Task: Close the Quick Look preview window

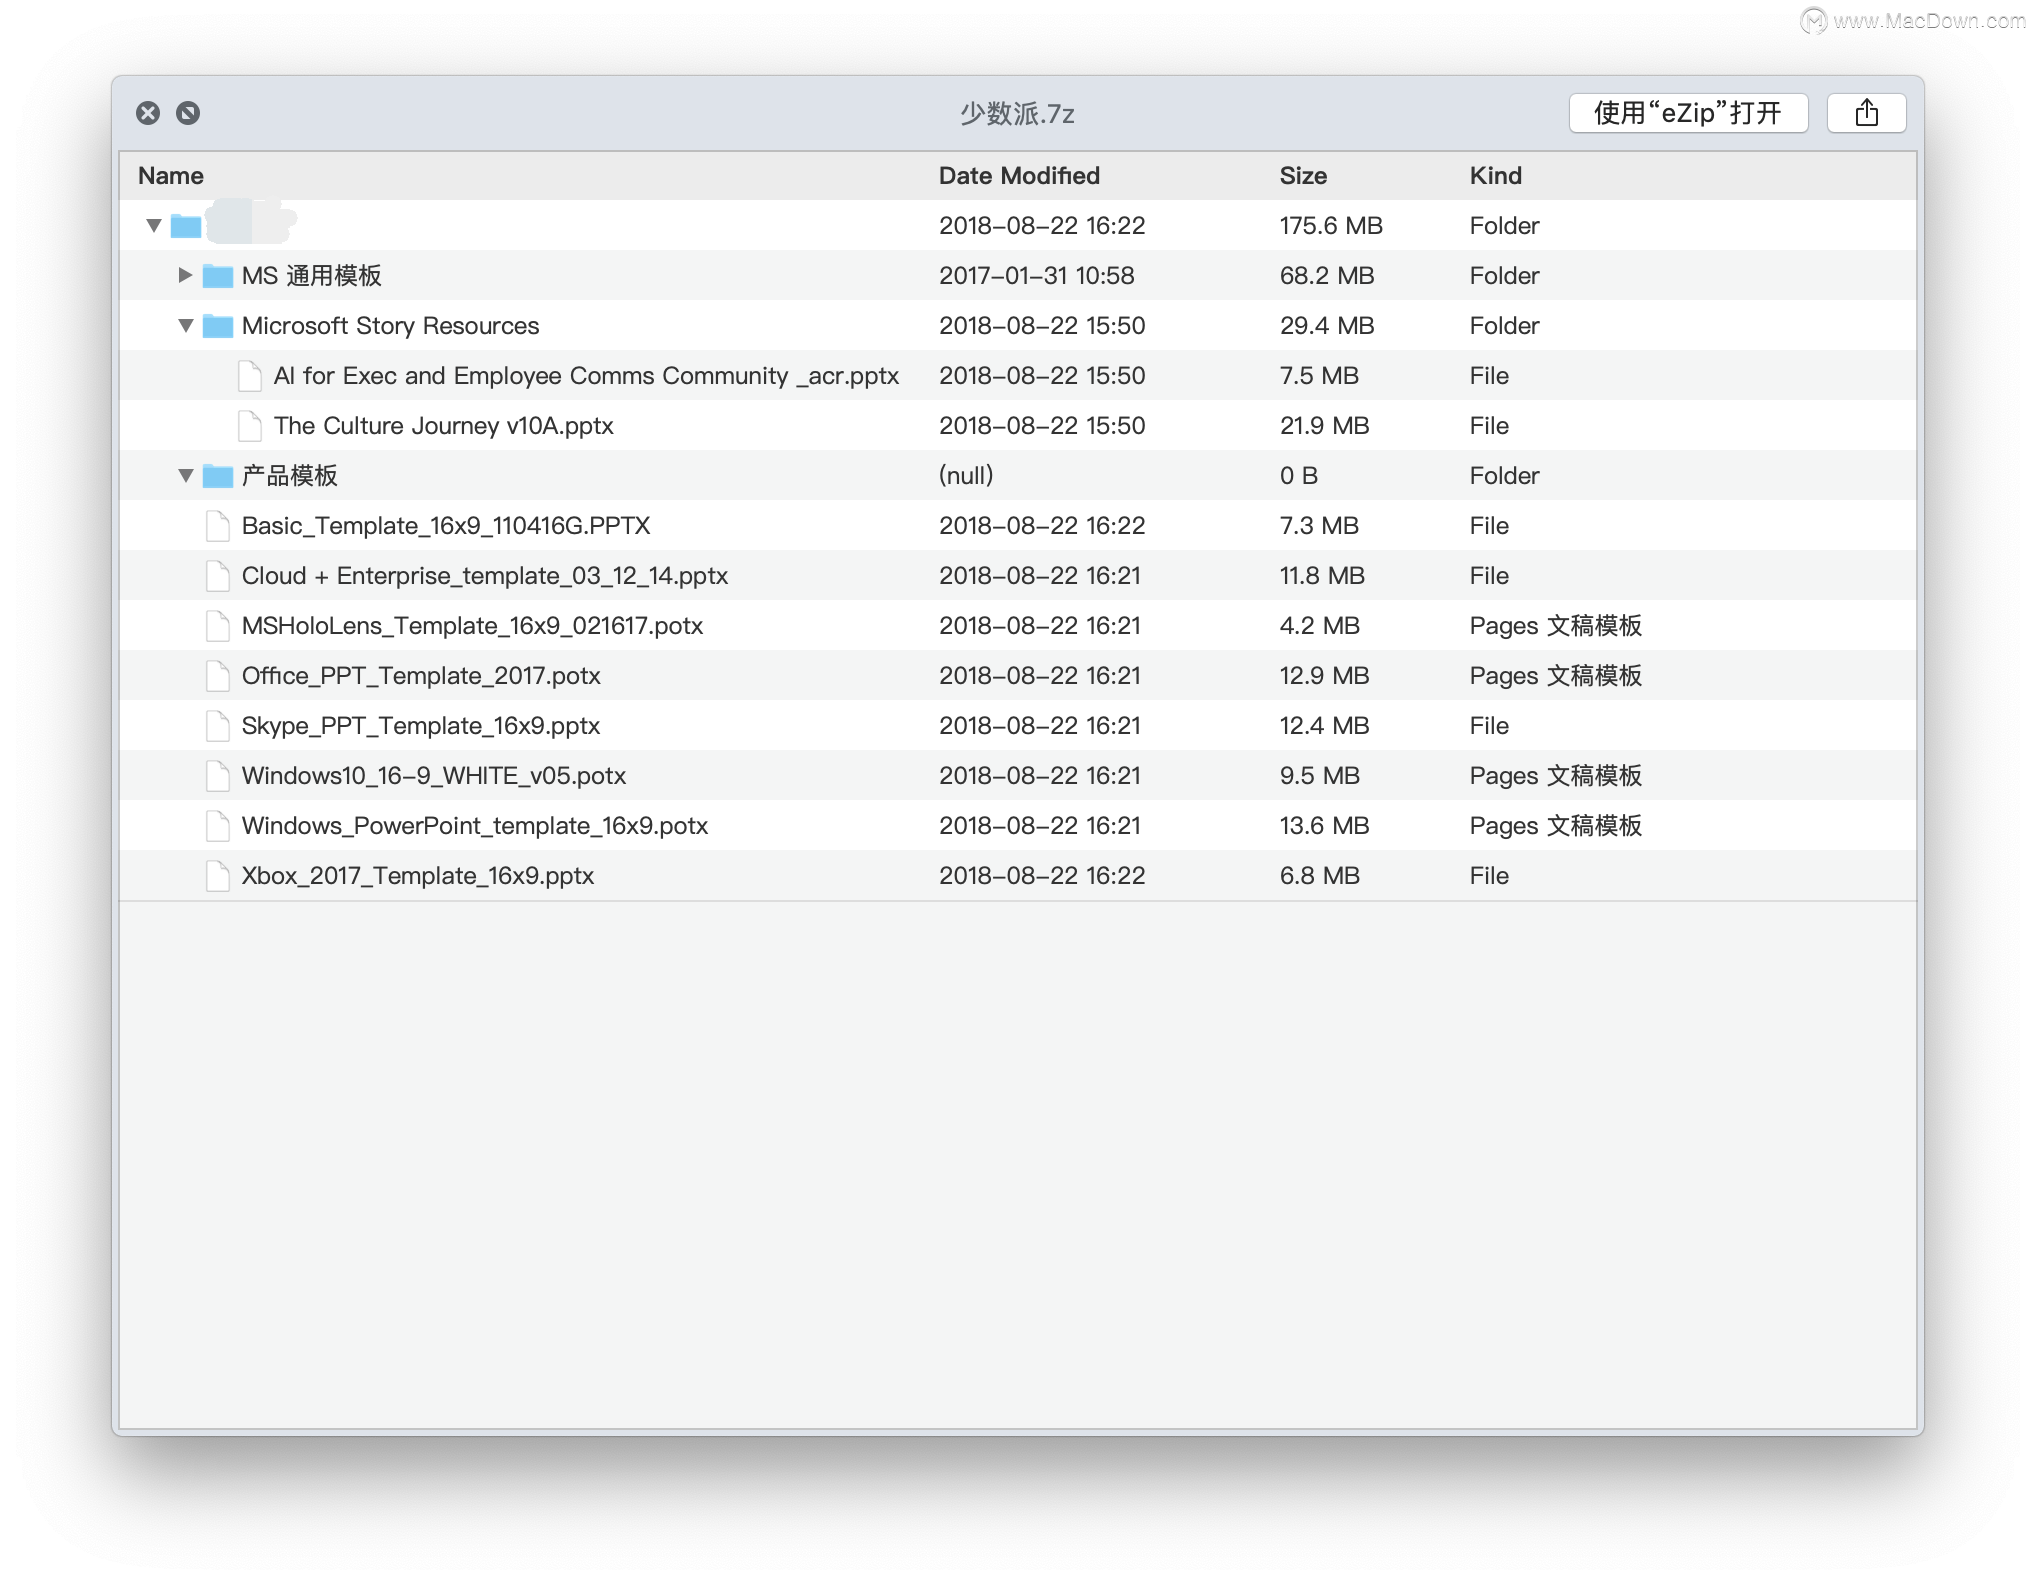Action: tap(148, 113)
